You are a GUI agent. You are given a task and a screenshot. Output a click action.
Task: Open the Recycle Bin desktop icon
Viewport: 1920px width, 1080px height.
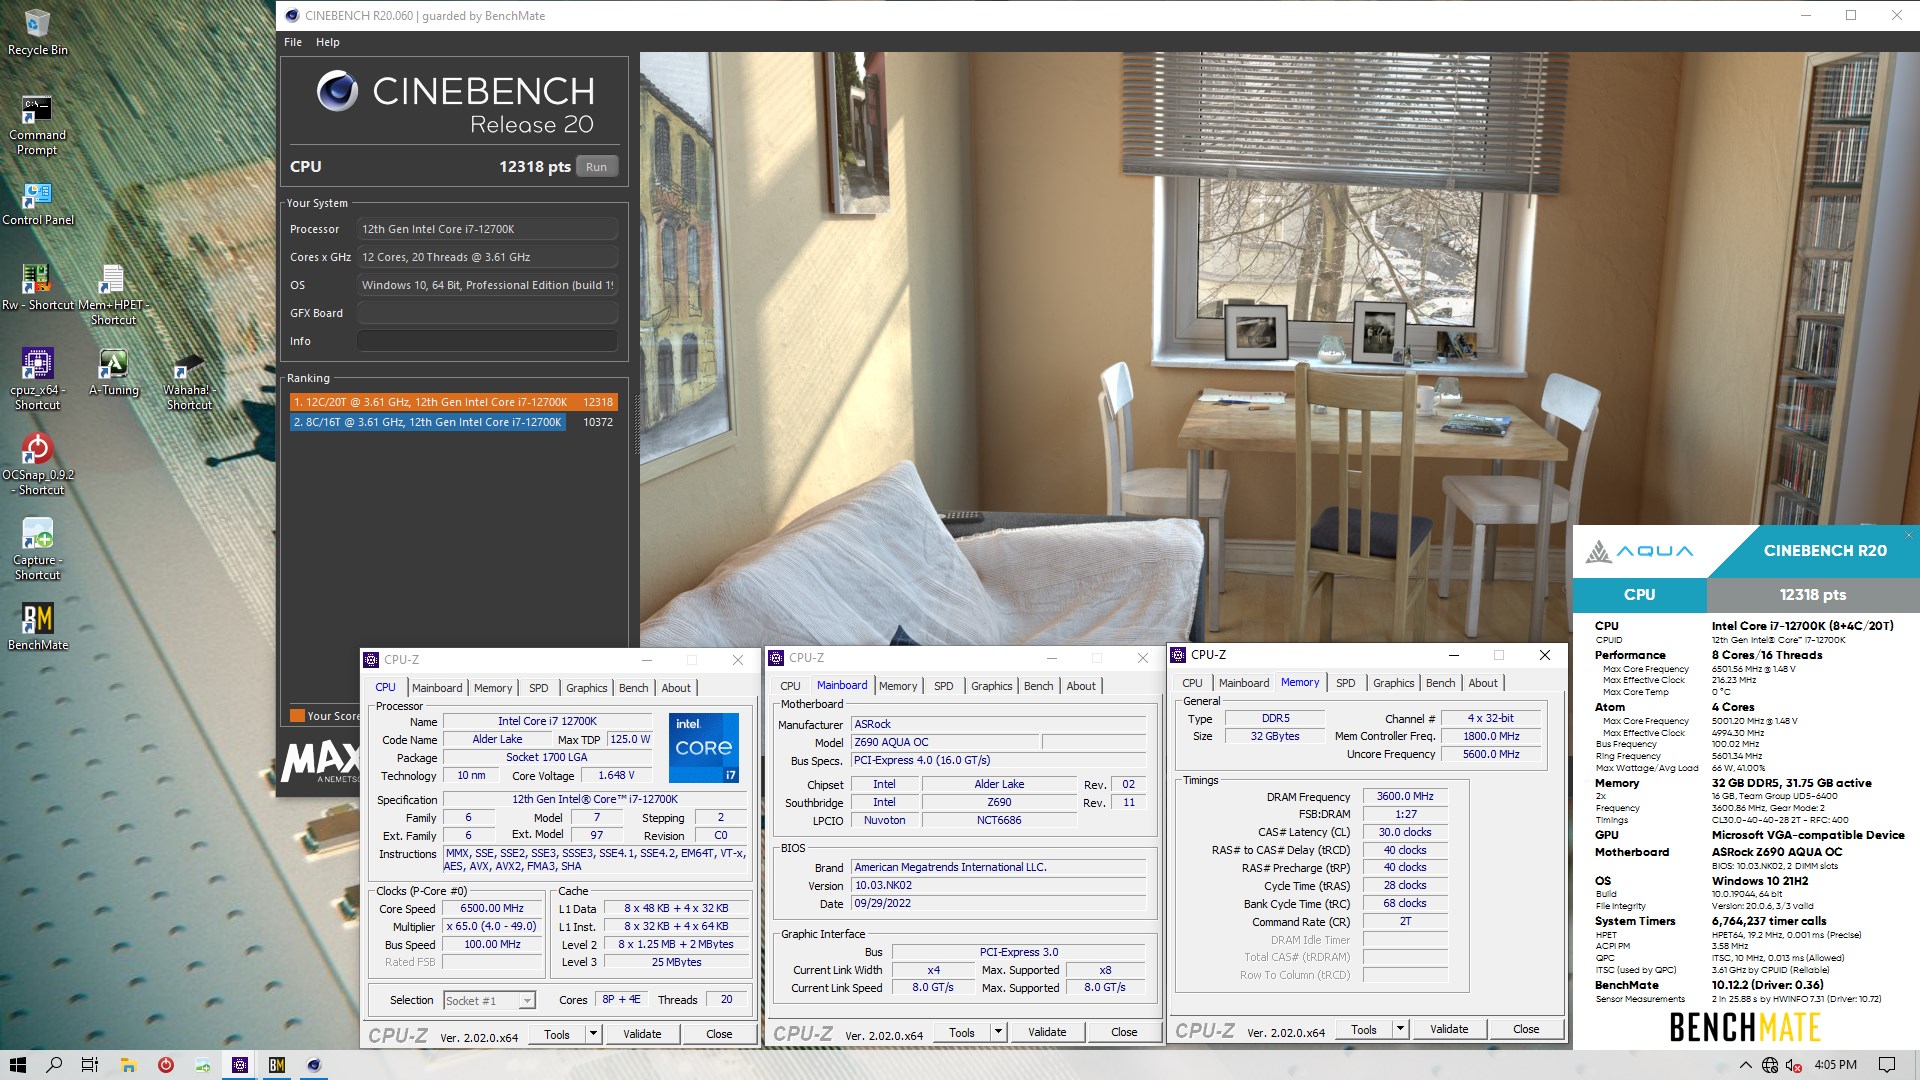coord(37,32)
